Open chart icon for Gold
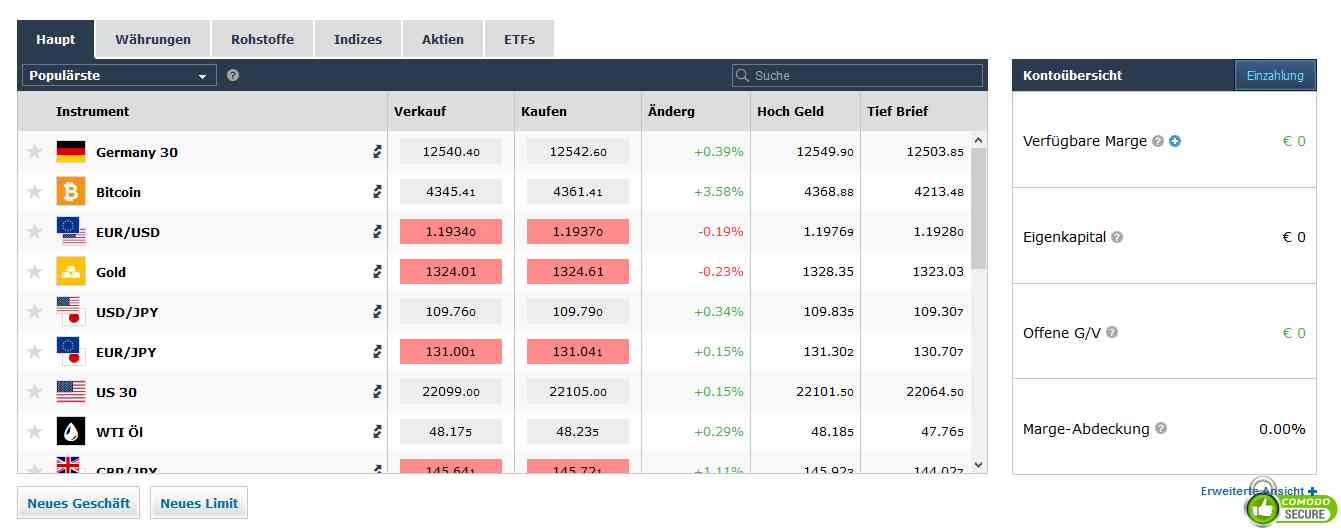Viewport: 1341px width, 531px height. [377, 272]
